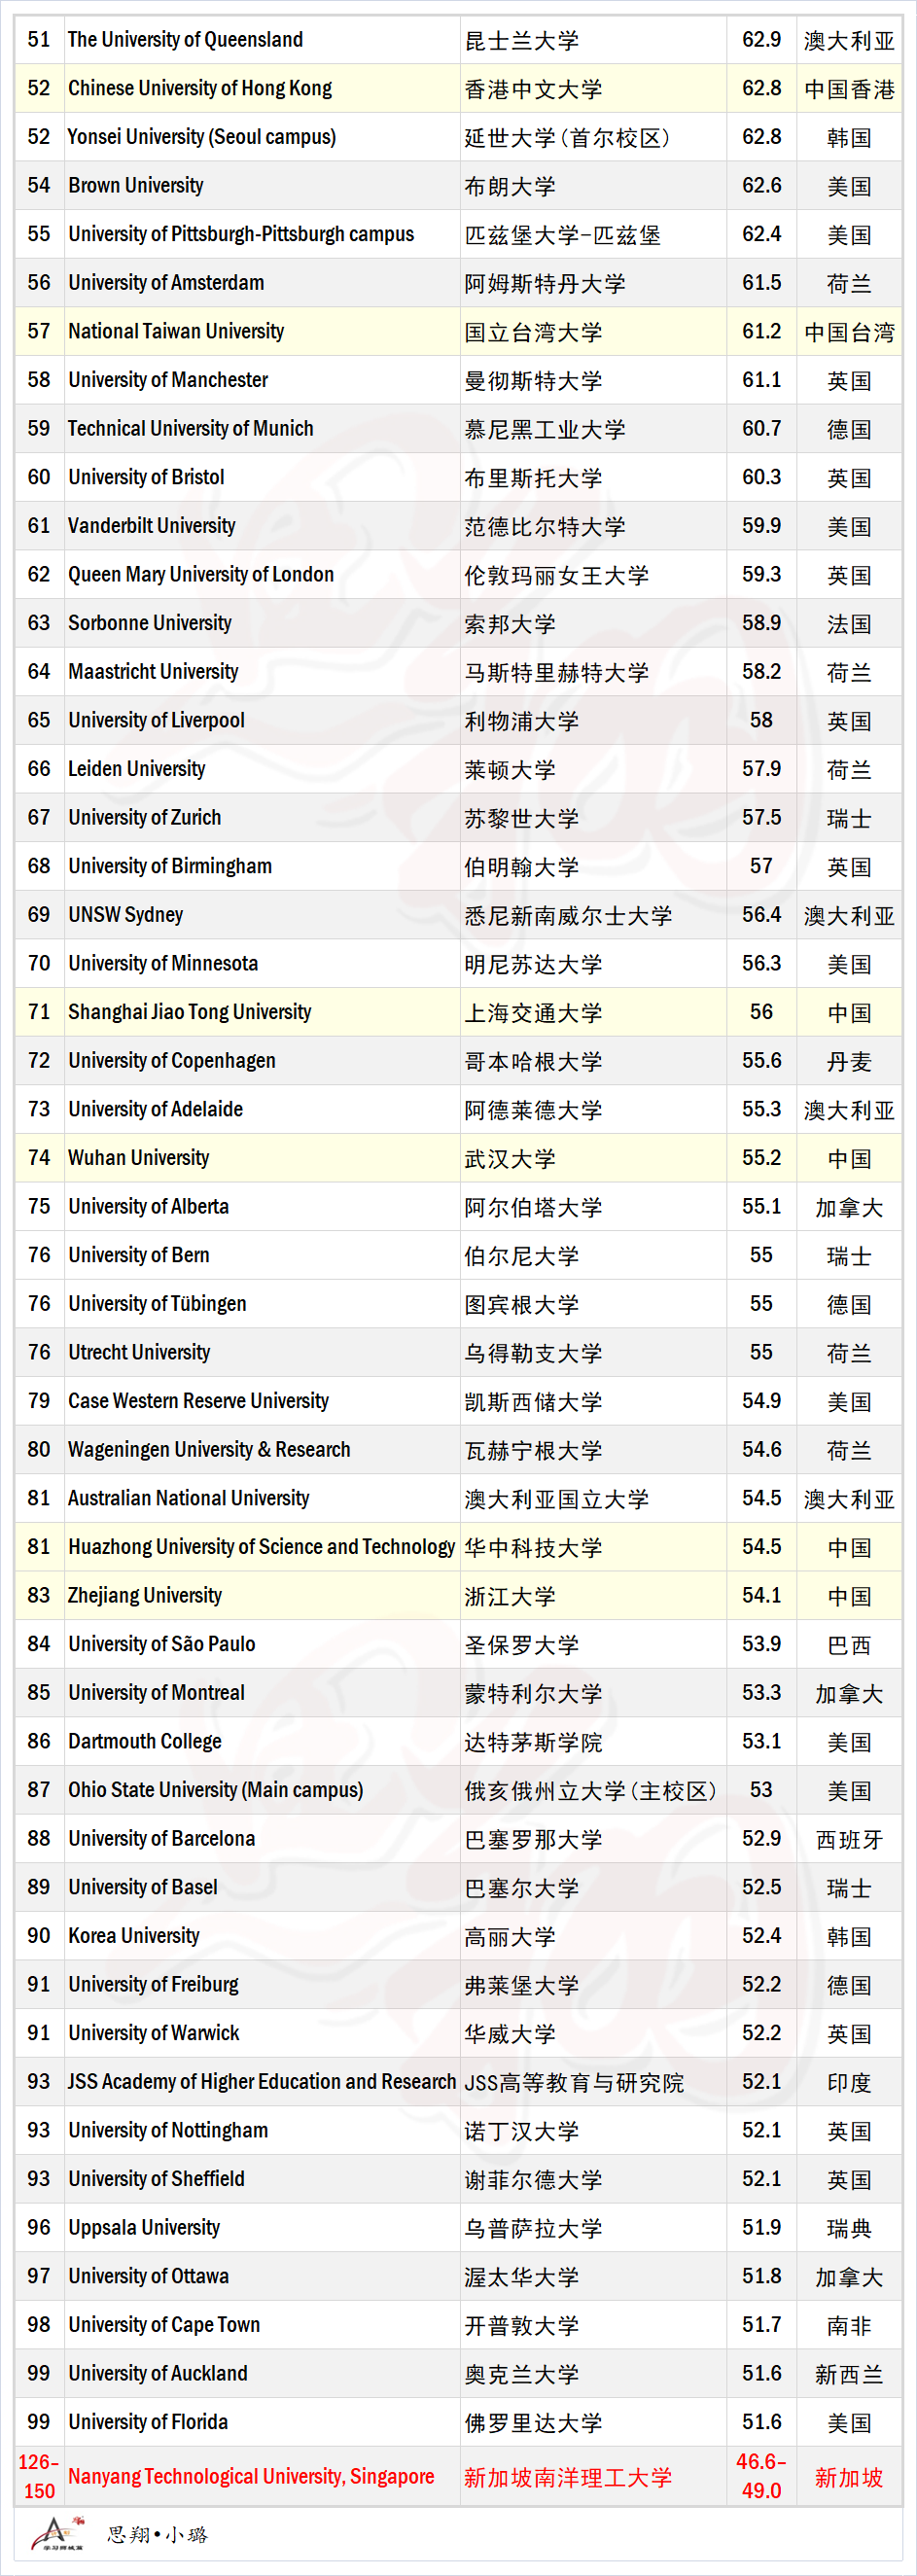Select "University of Montreal"
917x2576 pixels.
coord(157,1693)
